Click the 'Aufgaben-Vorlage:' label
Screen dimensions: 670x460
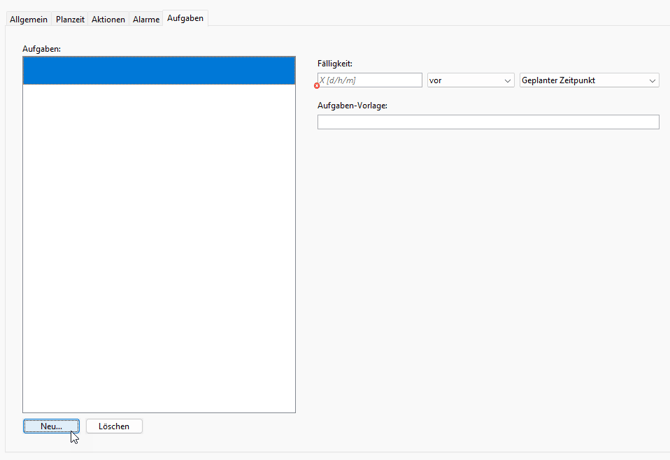tap(352, 106)
